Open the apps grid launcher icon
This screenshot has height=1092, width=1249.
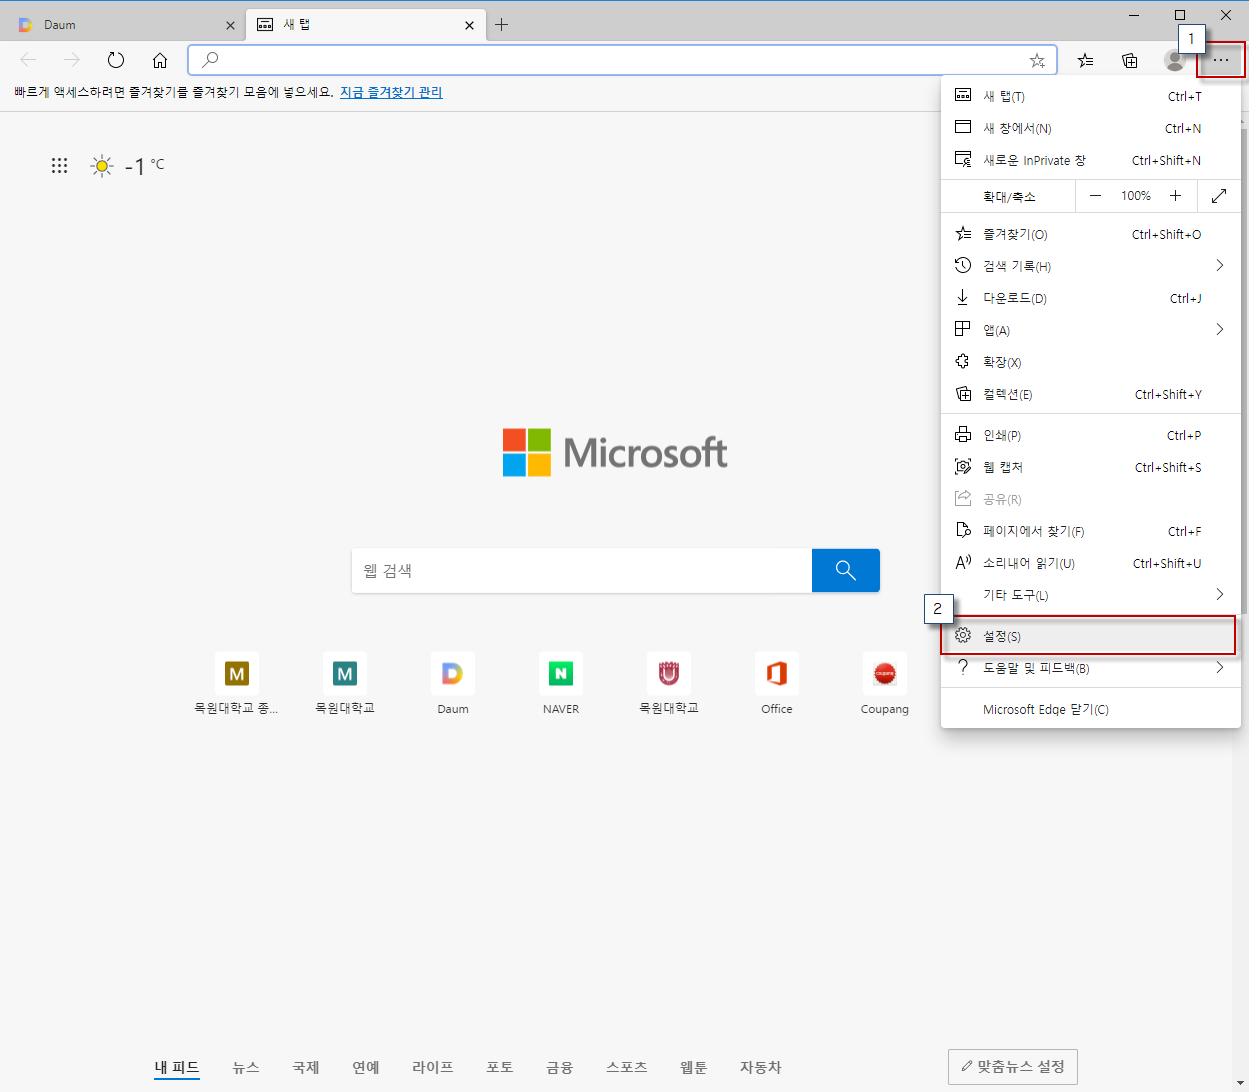(x=60, y=166)
